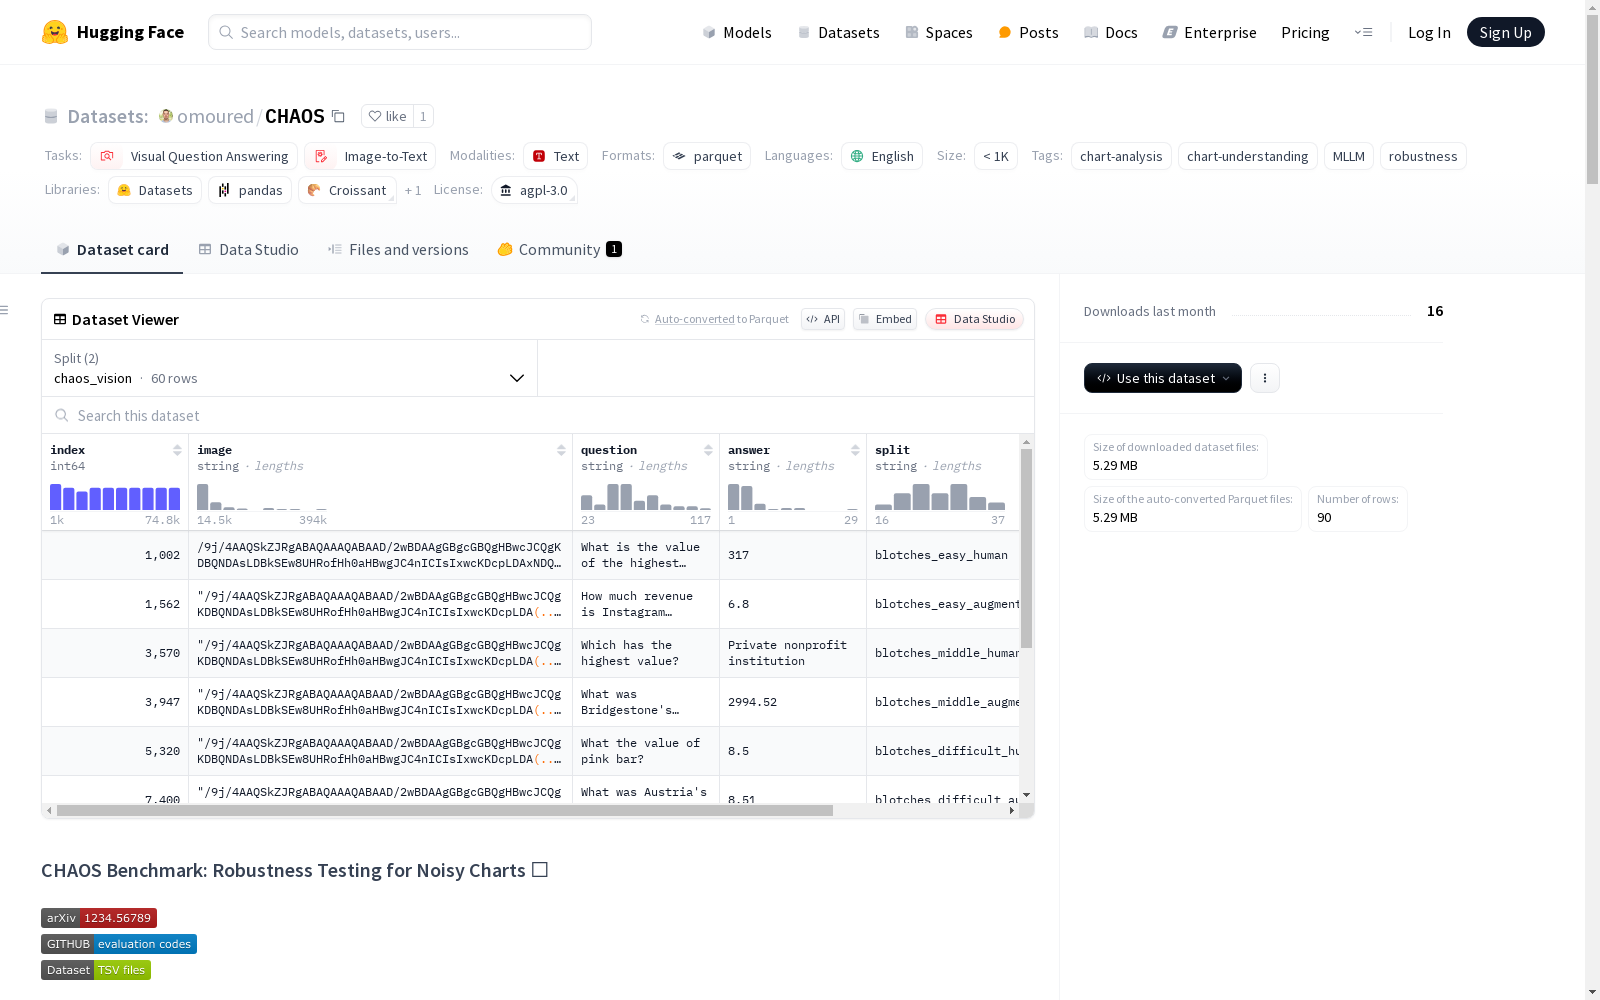Viewport: 1600px width, 1000px height.
Task: Open the Use this dataset dropdown
Action: (x=1163, y=378)
